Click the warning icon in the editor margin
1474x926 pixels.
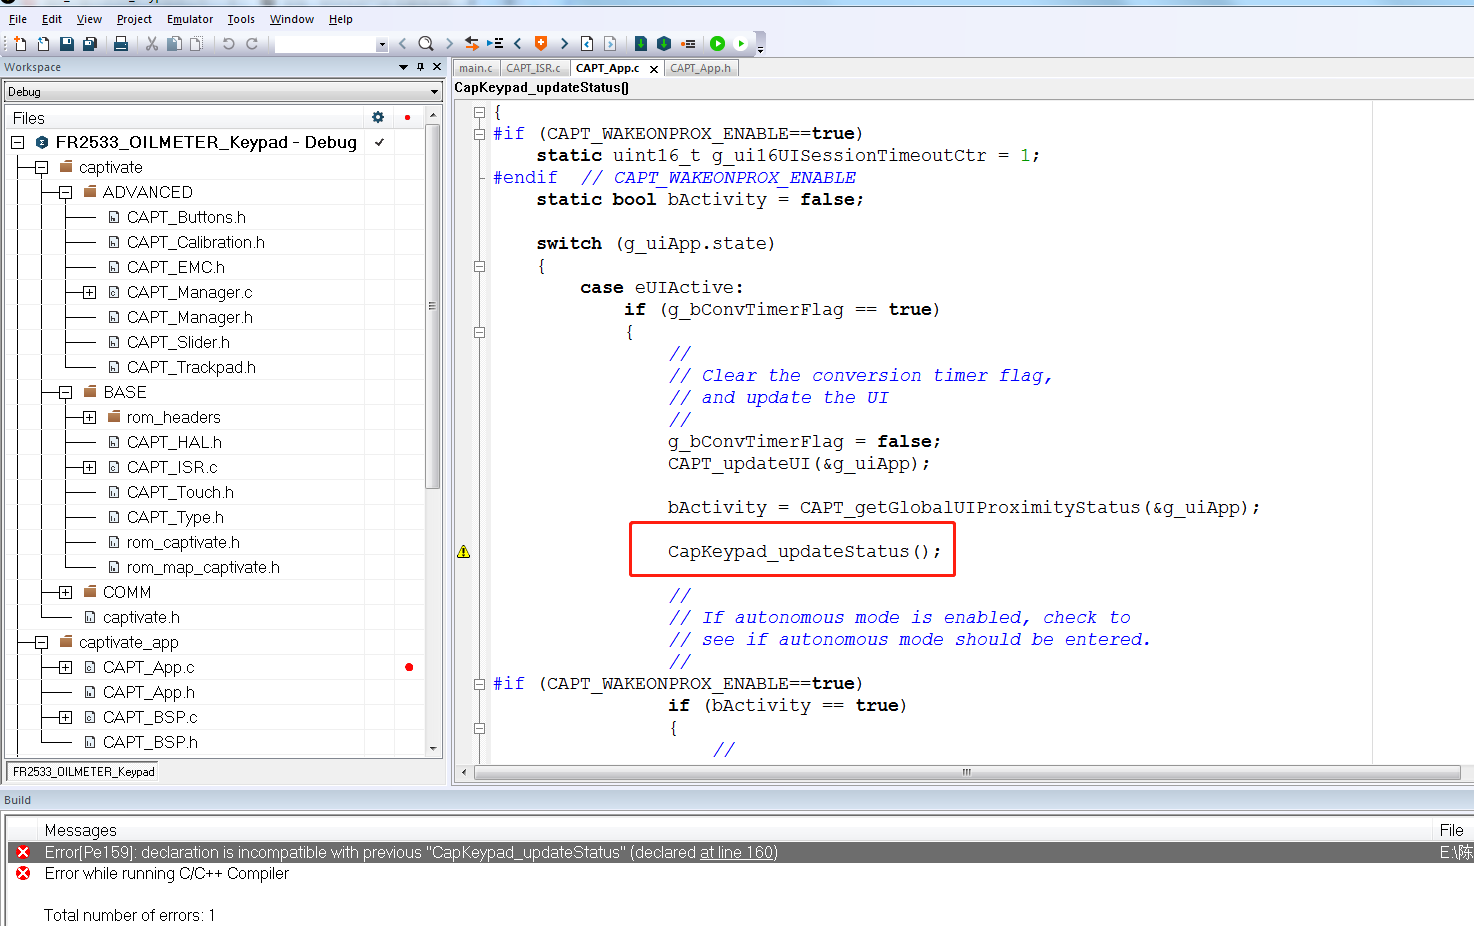[x=464, y=552]
